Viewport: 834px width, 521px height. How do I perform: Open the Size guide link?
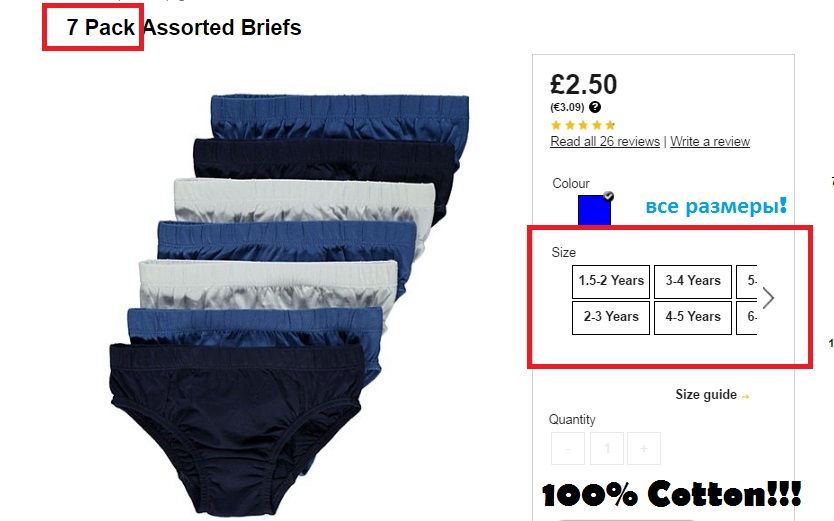(x=706, y=395)
